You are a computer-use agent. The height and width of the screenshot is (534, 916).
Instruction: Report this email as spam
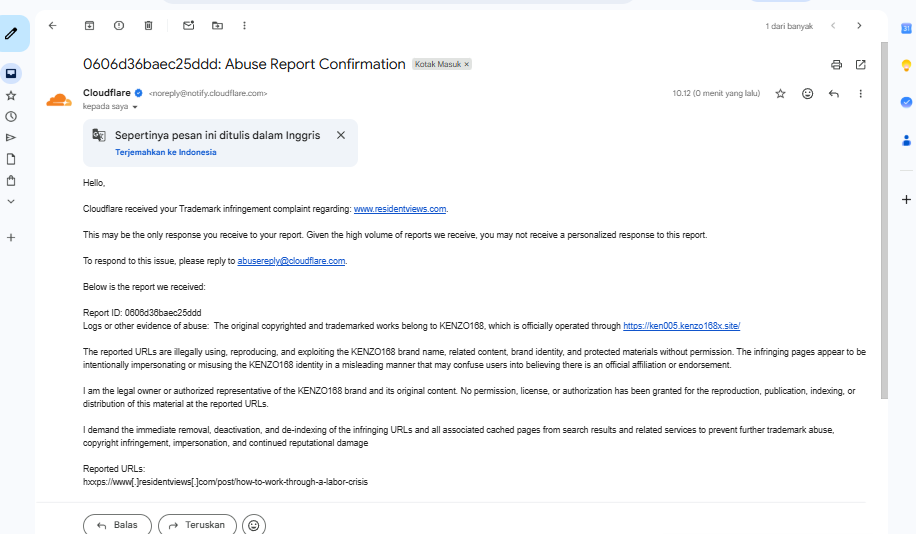click(119, 26)
